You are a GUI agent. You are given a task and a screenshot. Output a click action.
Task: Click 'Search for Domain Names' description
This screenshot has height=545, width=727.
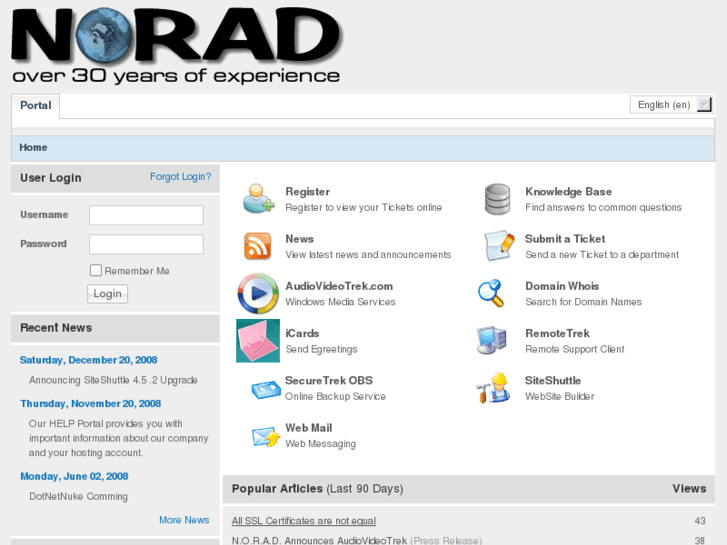click(583, 302)
